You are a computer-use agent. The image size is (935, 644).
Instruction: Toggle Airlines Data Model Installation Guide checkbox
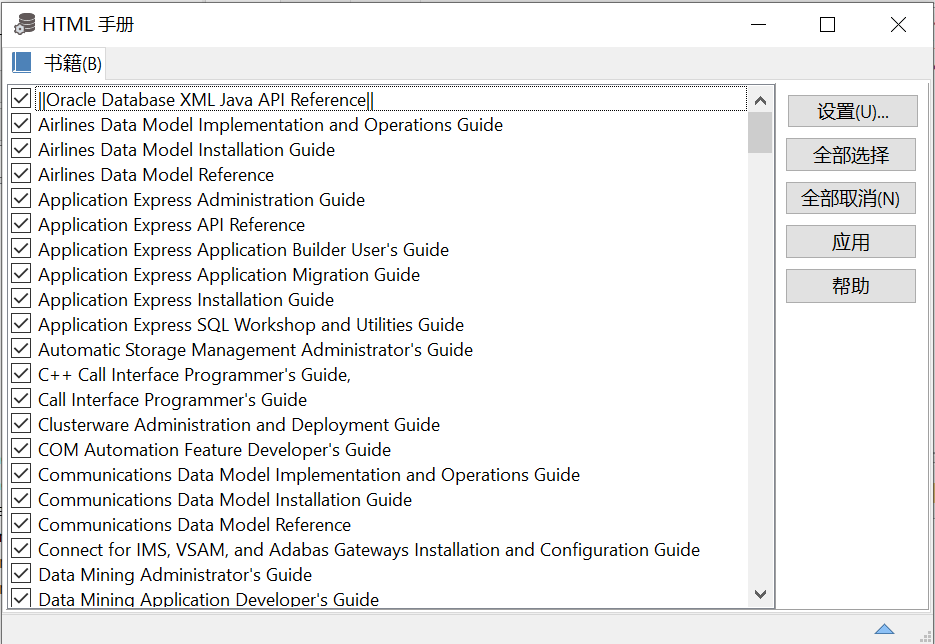[21, 148]
